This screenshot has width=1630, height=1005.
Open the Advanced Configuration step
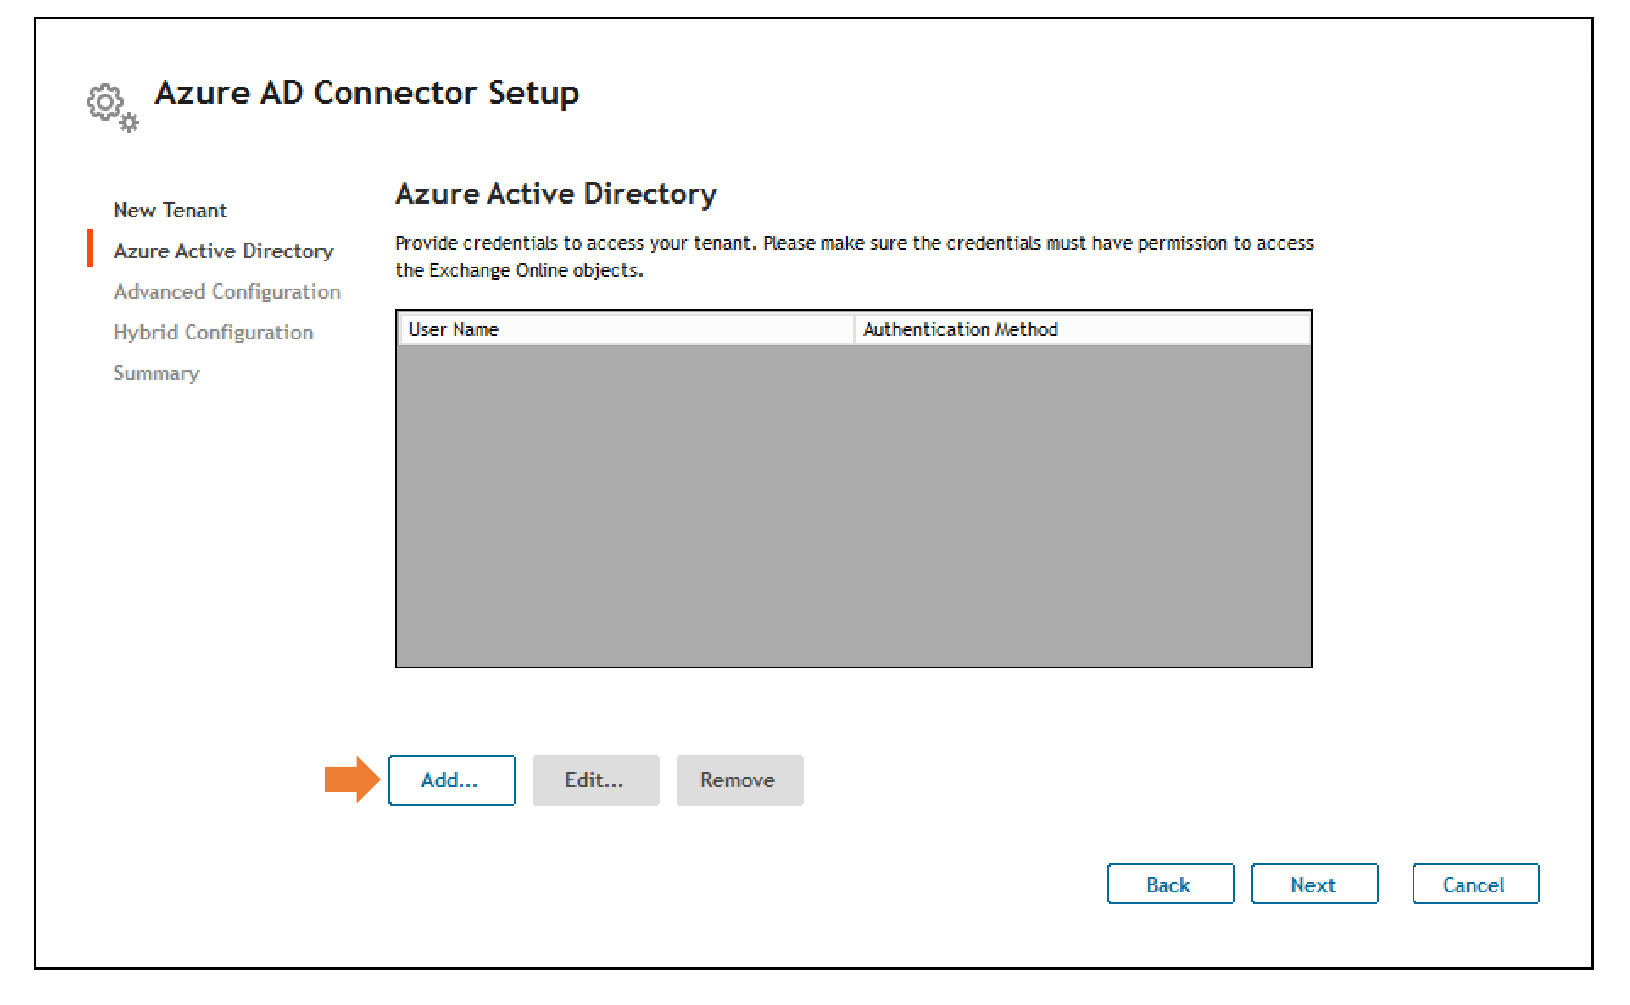coord(227,292)
